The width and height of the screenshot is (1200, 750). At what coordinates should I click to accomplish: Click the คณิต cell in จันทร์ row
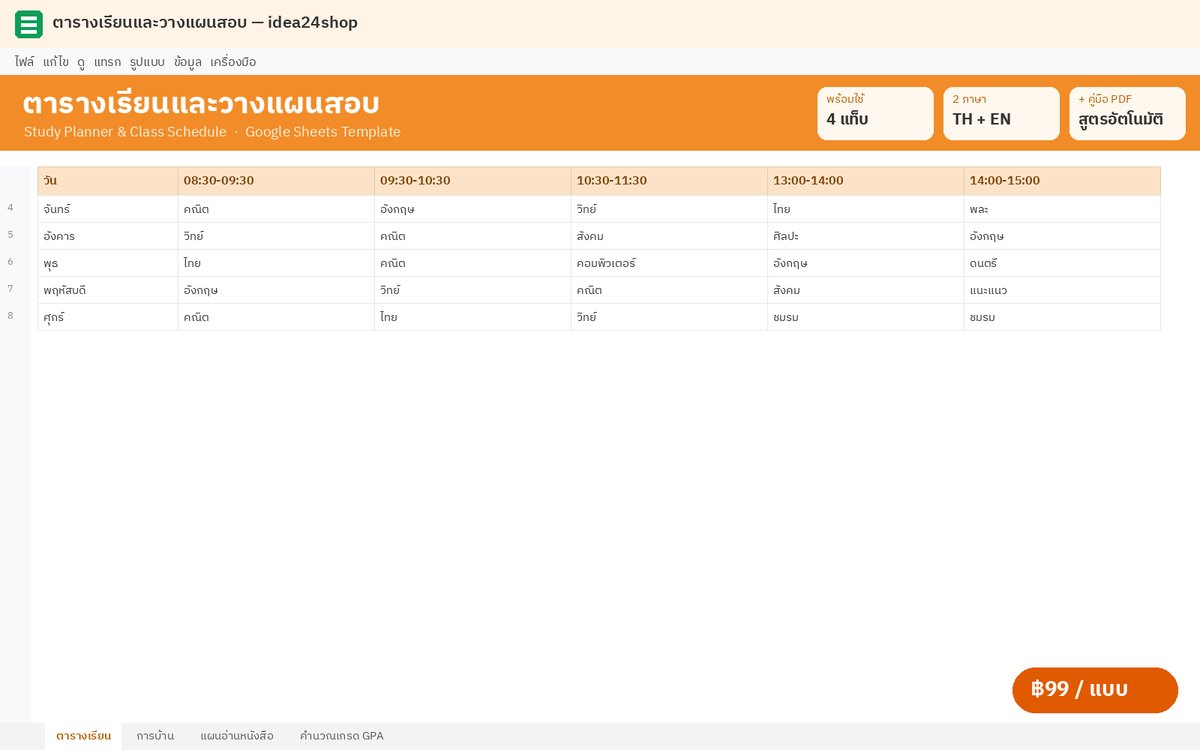(x=276, y=209)
